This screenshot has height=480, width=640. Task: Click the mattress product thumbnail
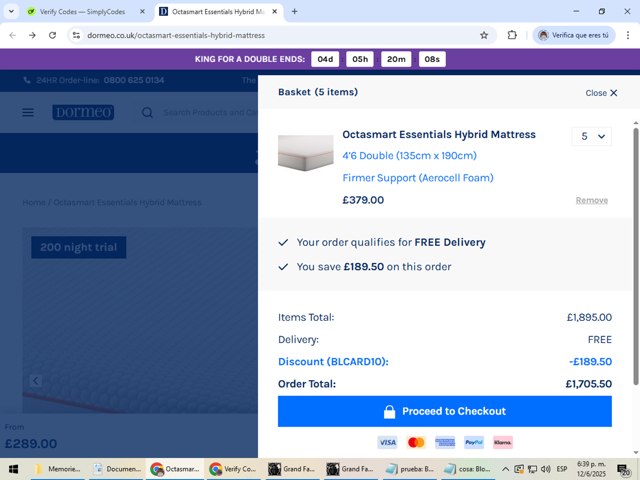click(x=305, y=153)
